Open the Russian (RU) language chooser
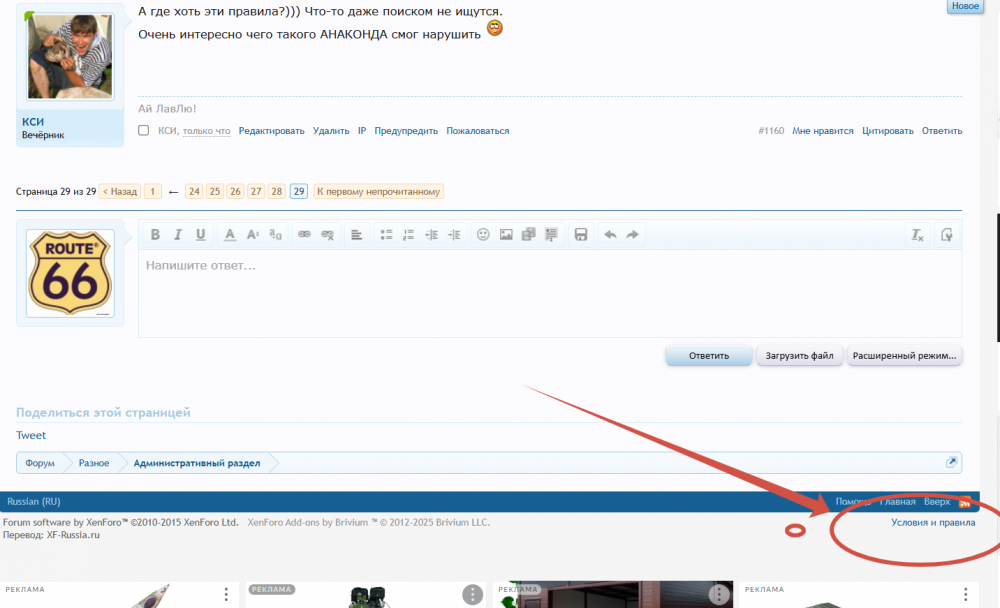Screen dimensions: 1000x608 (x=34, y=502)
